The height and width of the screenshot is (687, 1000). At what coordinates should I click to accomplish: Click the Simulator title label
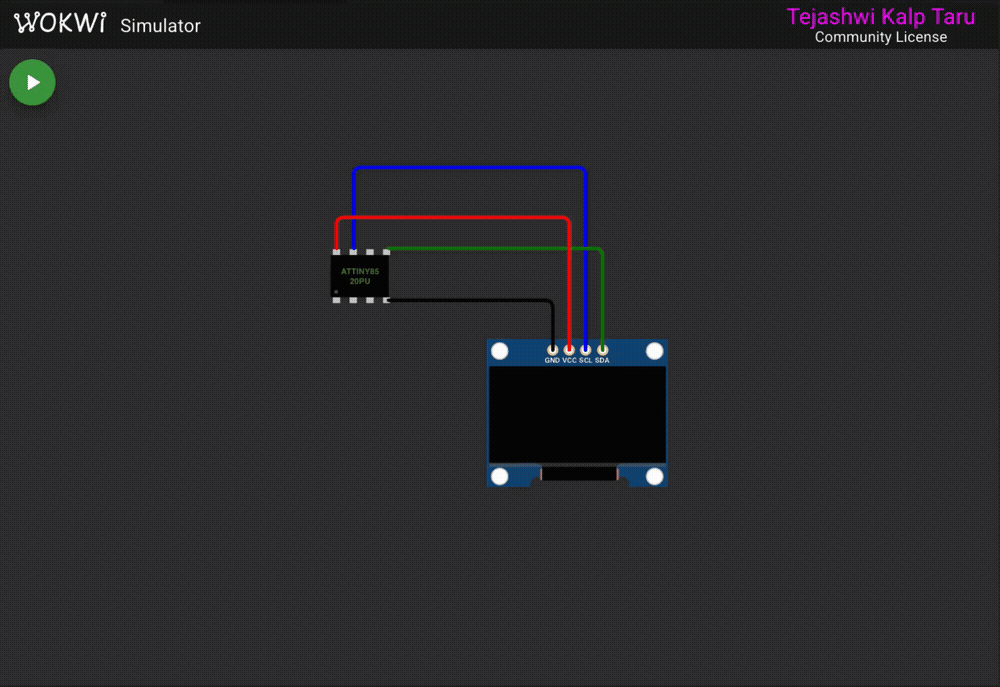[x=160, y=26]
